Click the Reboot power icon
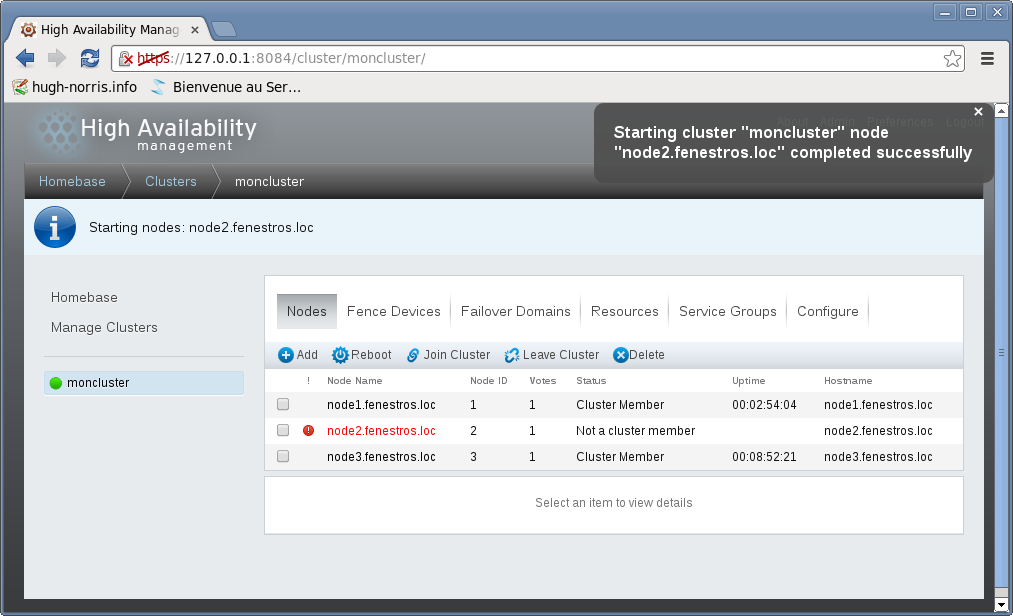This screenshot has height=616, width=1013. point(340,355)
